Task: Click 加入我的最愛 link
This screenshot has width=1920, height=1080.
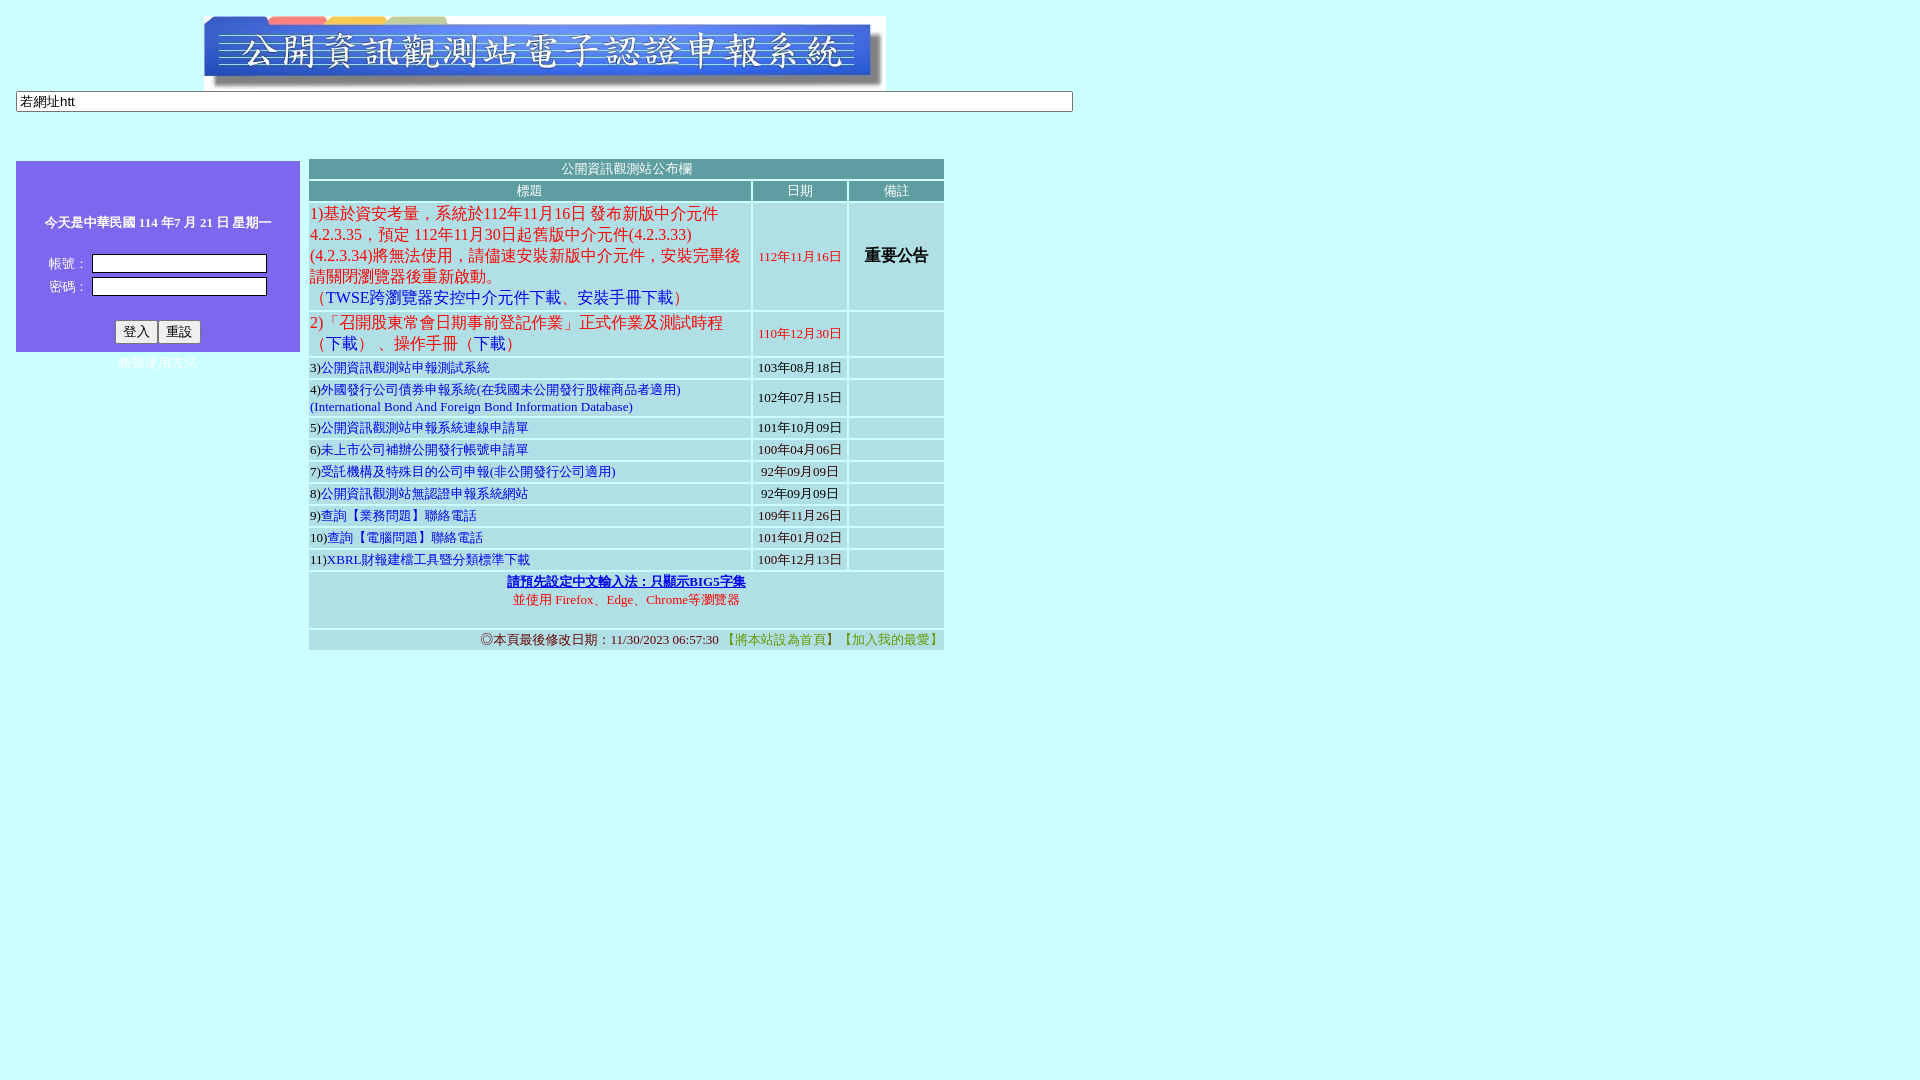Action: (891, 640)
